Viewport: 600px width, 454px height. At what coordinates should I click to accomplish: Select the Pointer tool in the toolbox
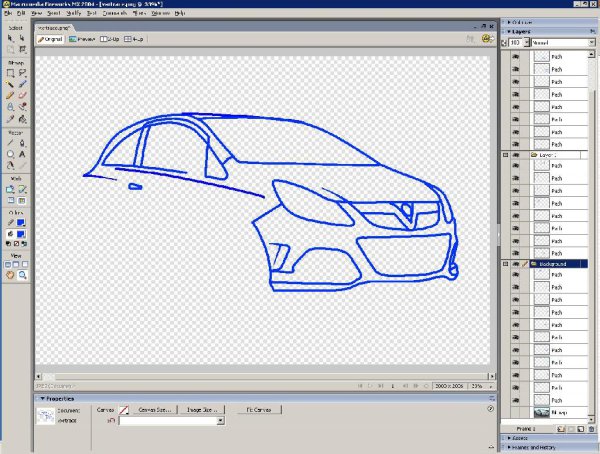point(10,38)
